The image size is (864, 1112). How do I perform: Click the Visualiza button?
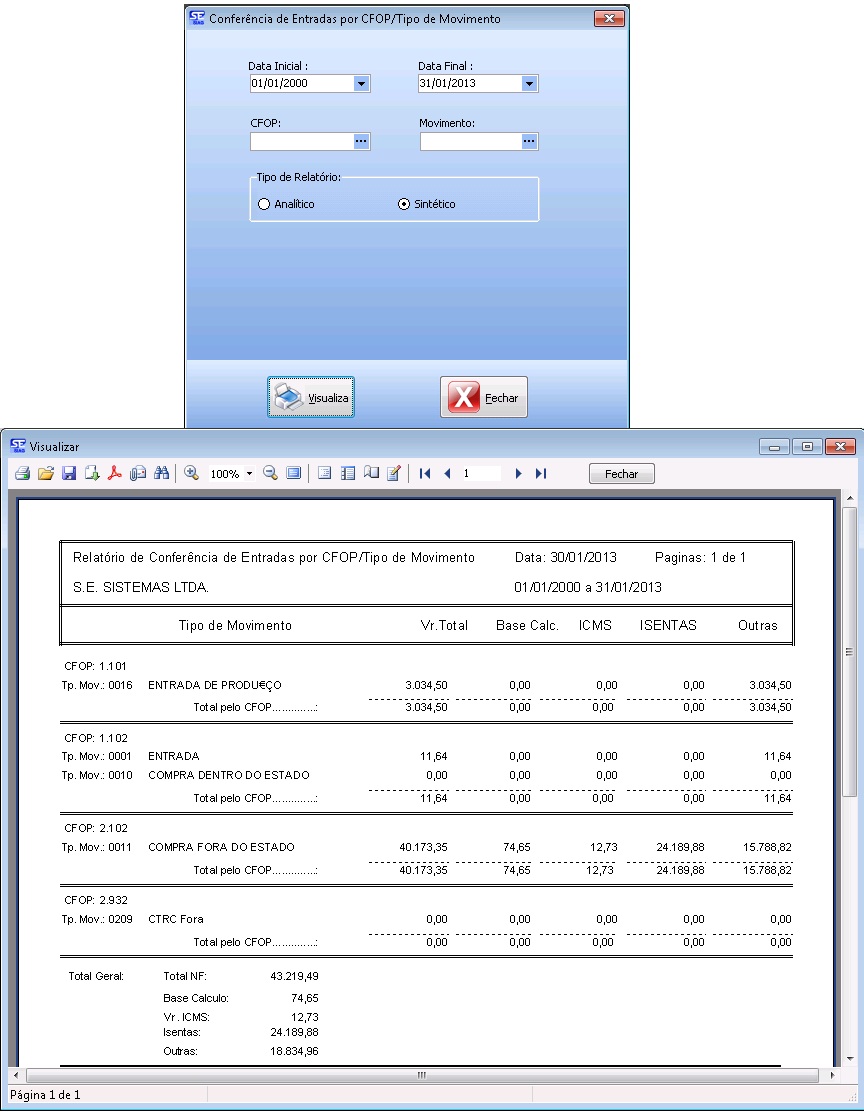311,397
